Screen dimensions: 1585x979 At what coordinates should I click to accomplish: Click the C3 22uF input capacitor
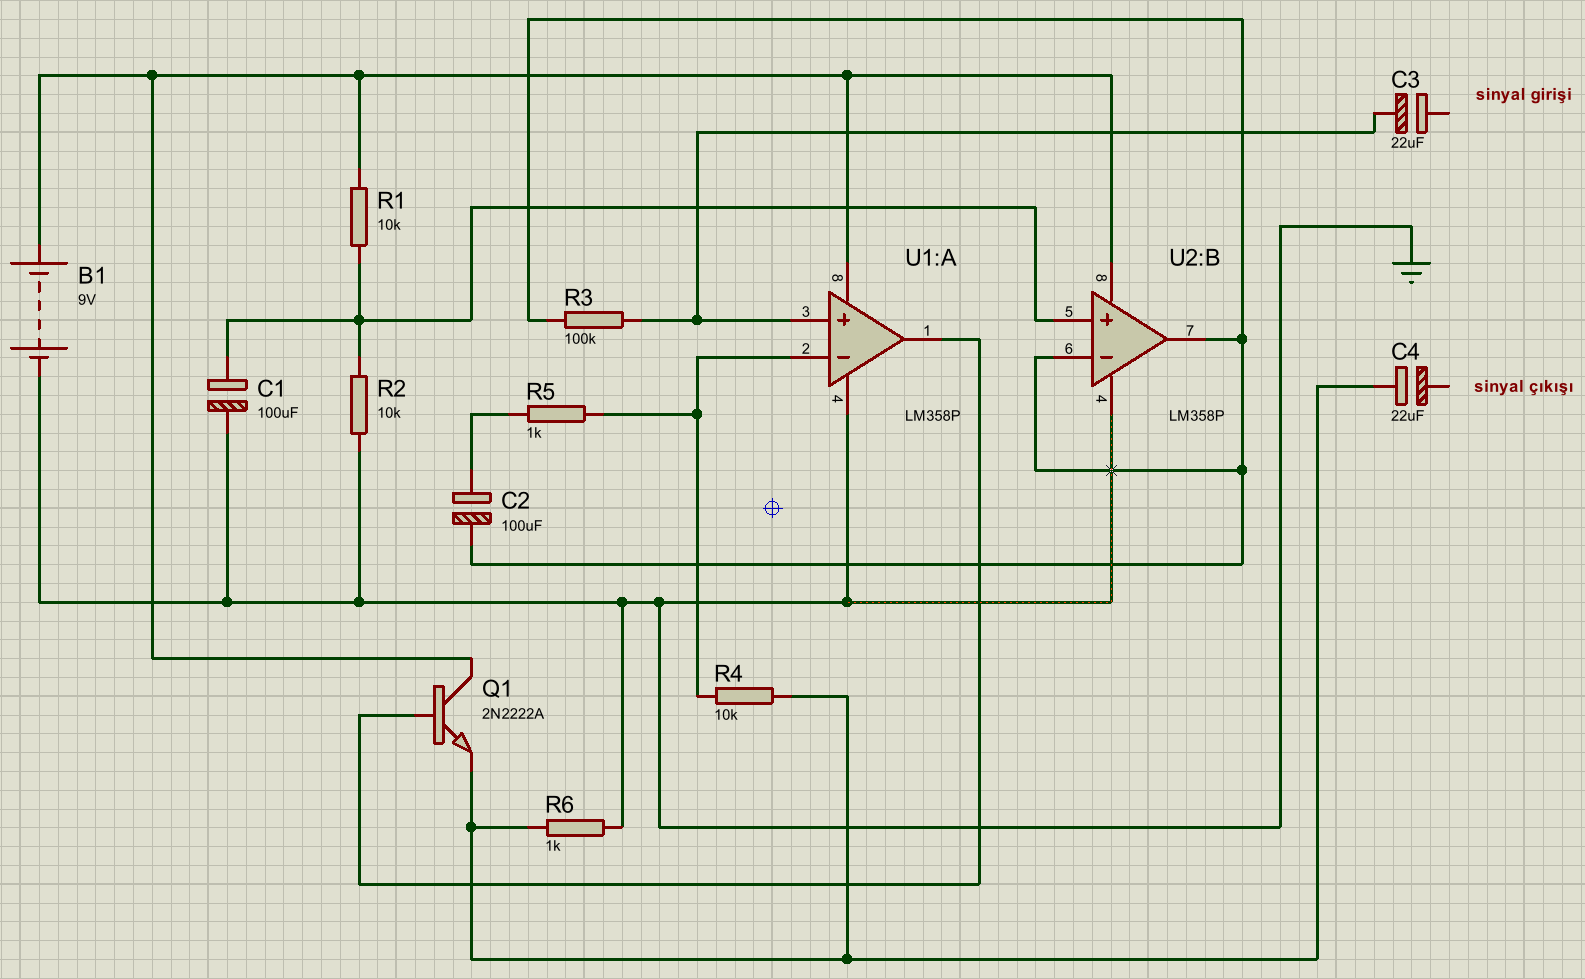pyautogui.click(x=1411, y=113)
